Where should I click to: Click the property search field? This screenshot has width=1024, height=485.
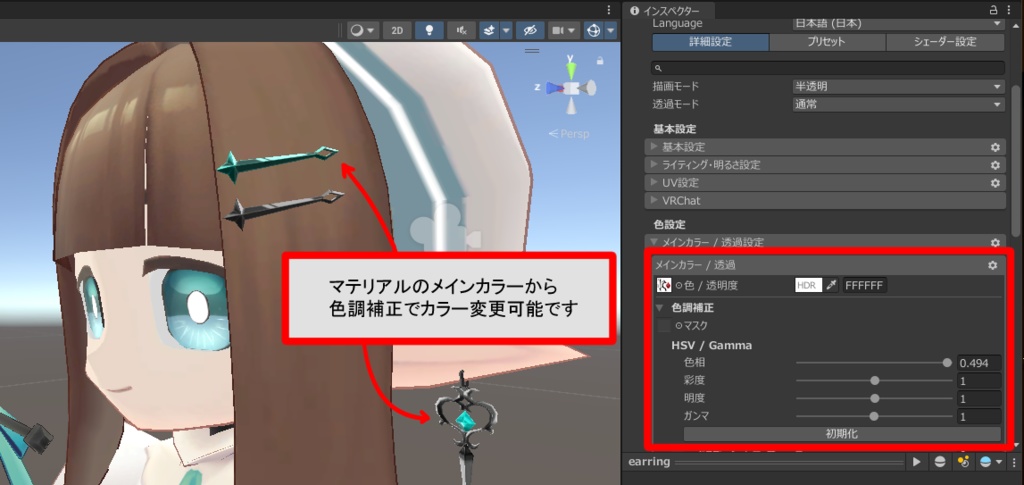827,68
